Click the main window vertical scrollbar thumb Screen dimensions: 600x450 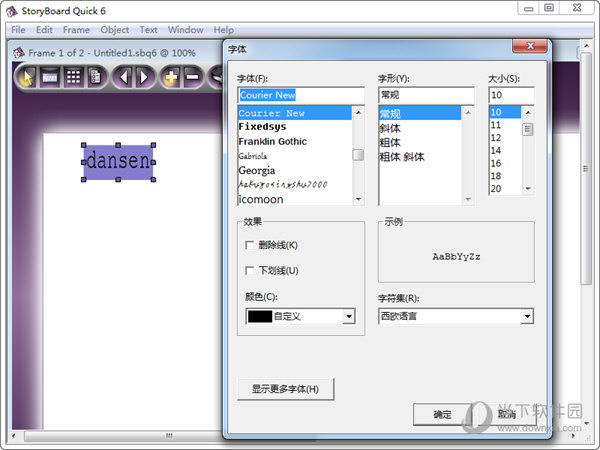coord(586,168)
